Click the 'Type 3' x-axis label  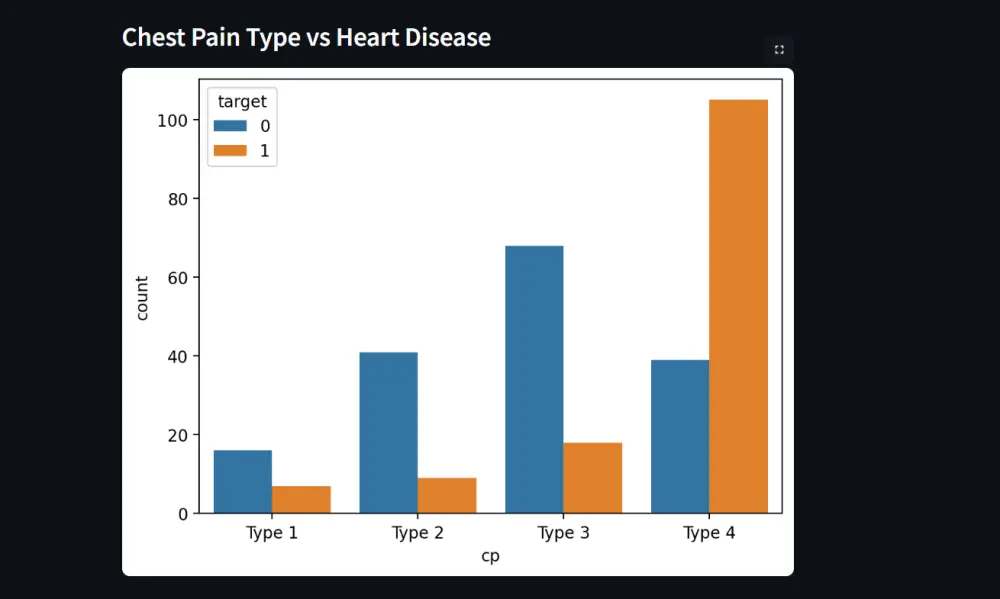[563, 533]
